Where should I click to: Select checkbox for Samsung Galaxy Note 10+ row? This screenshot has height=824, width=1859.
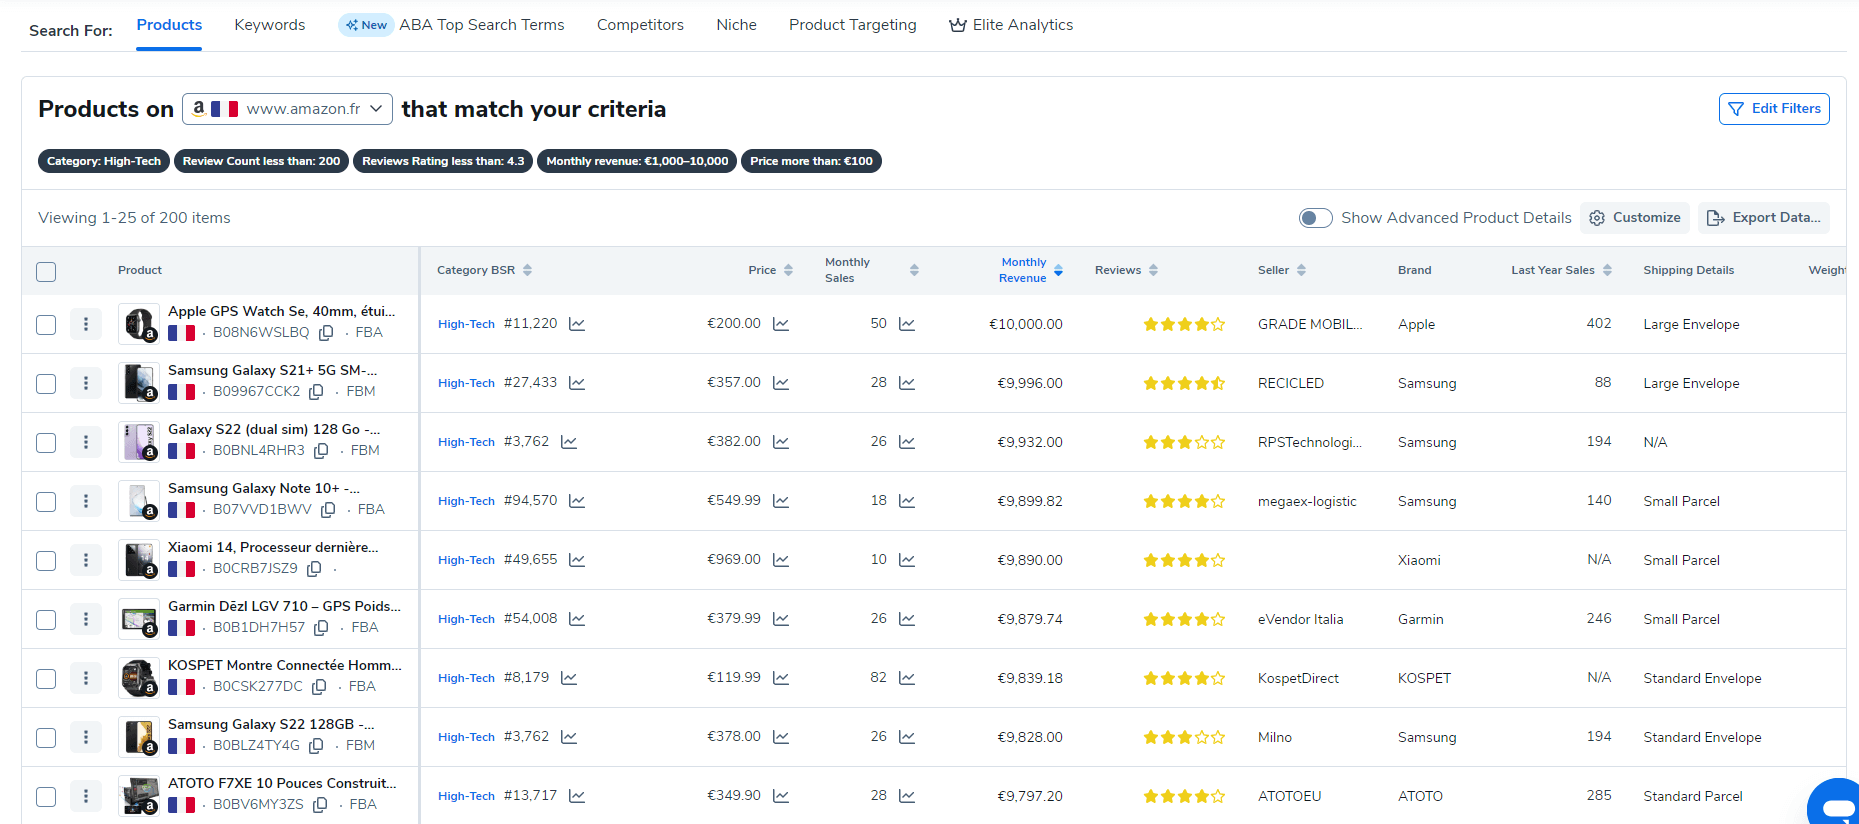coord(46,501)
